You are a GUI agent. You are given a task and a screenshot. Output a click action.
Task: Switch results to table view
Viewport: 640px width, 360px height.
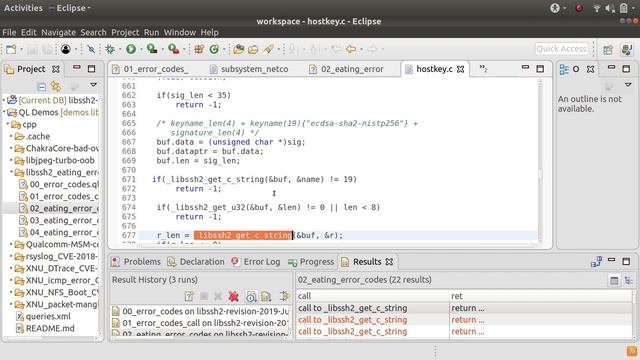click(x=614, y=280)
